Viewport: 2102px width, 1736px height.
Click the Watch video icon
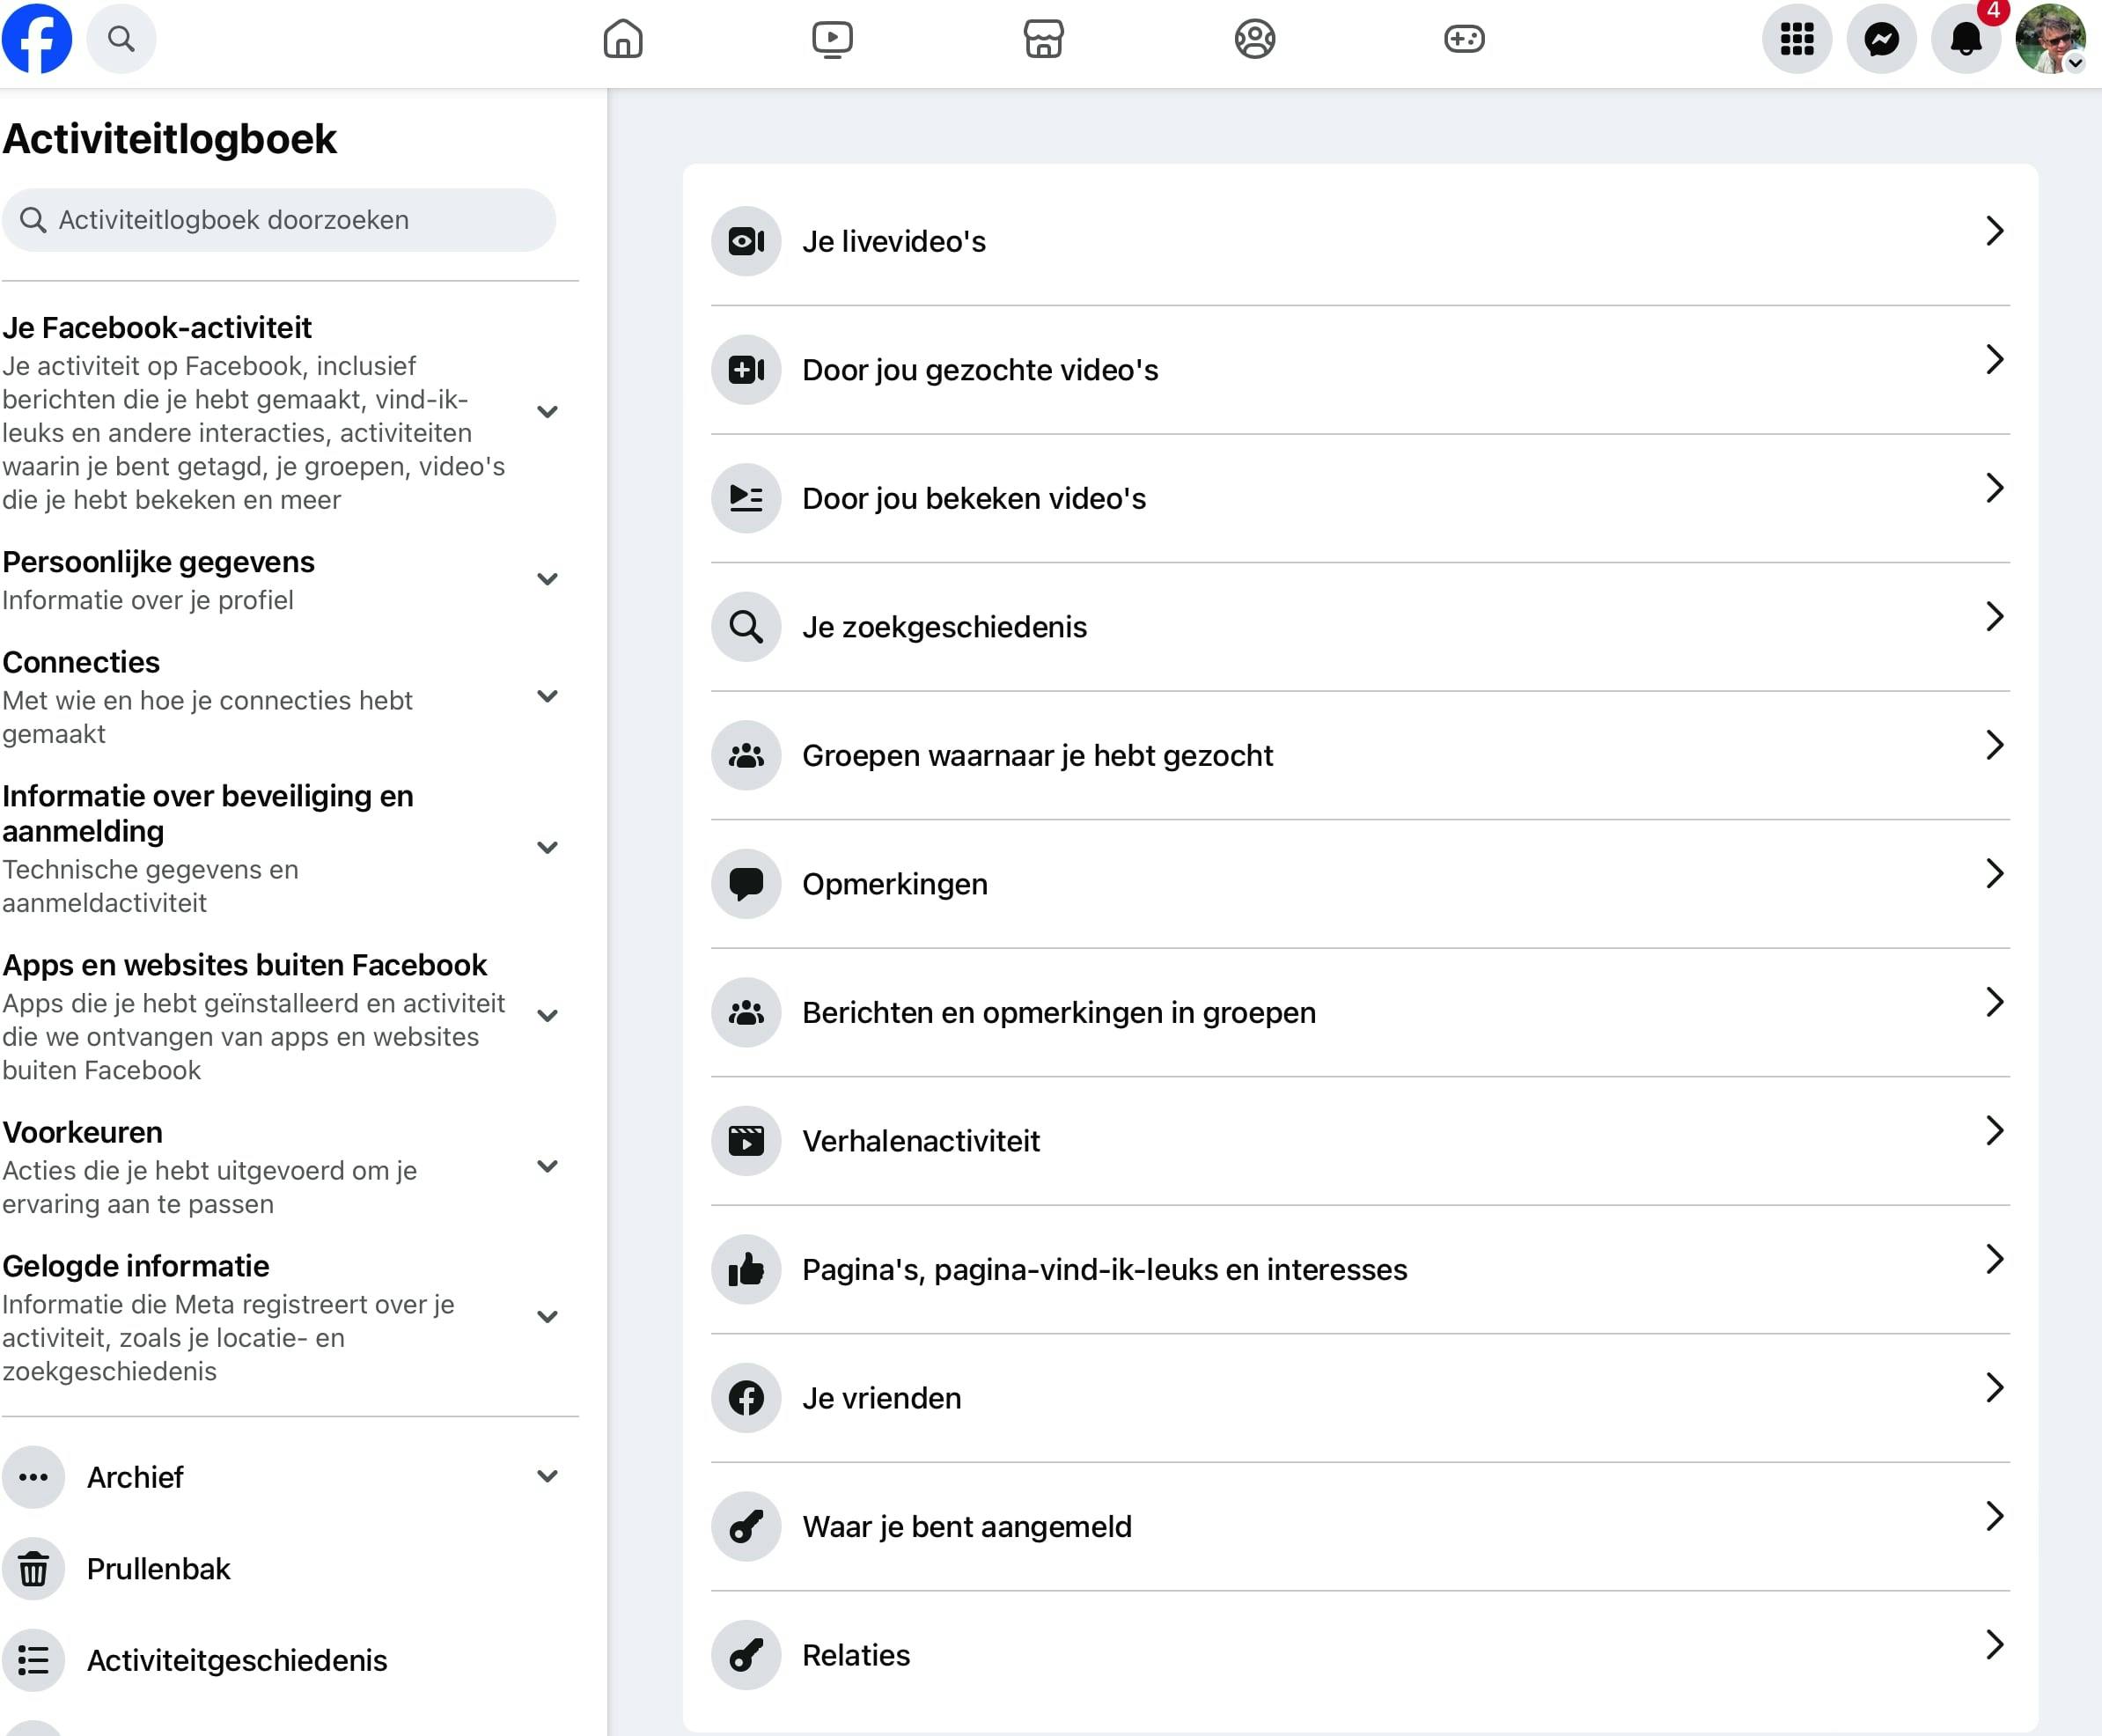coord(832,39)
